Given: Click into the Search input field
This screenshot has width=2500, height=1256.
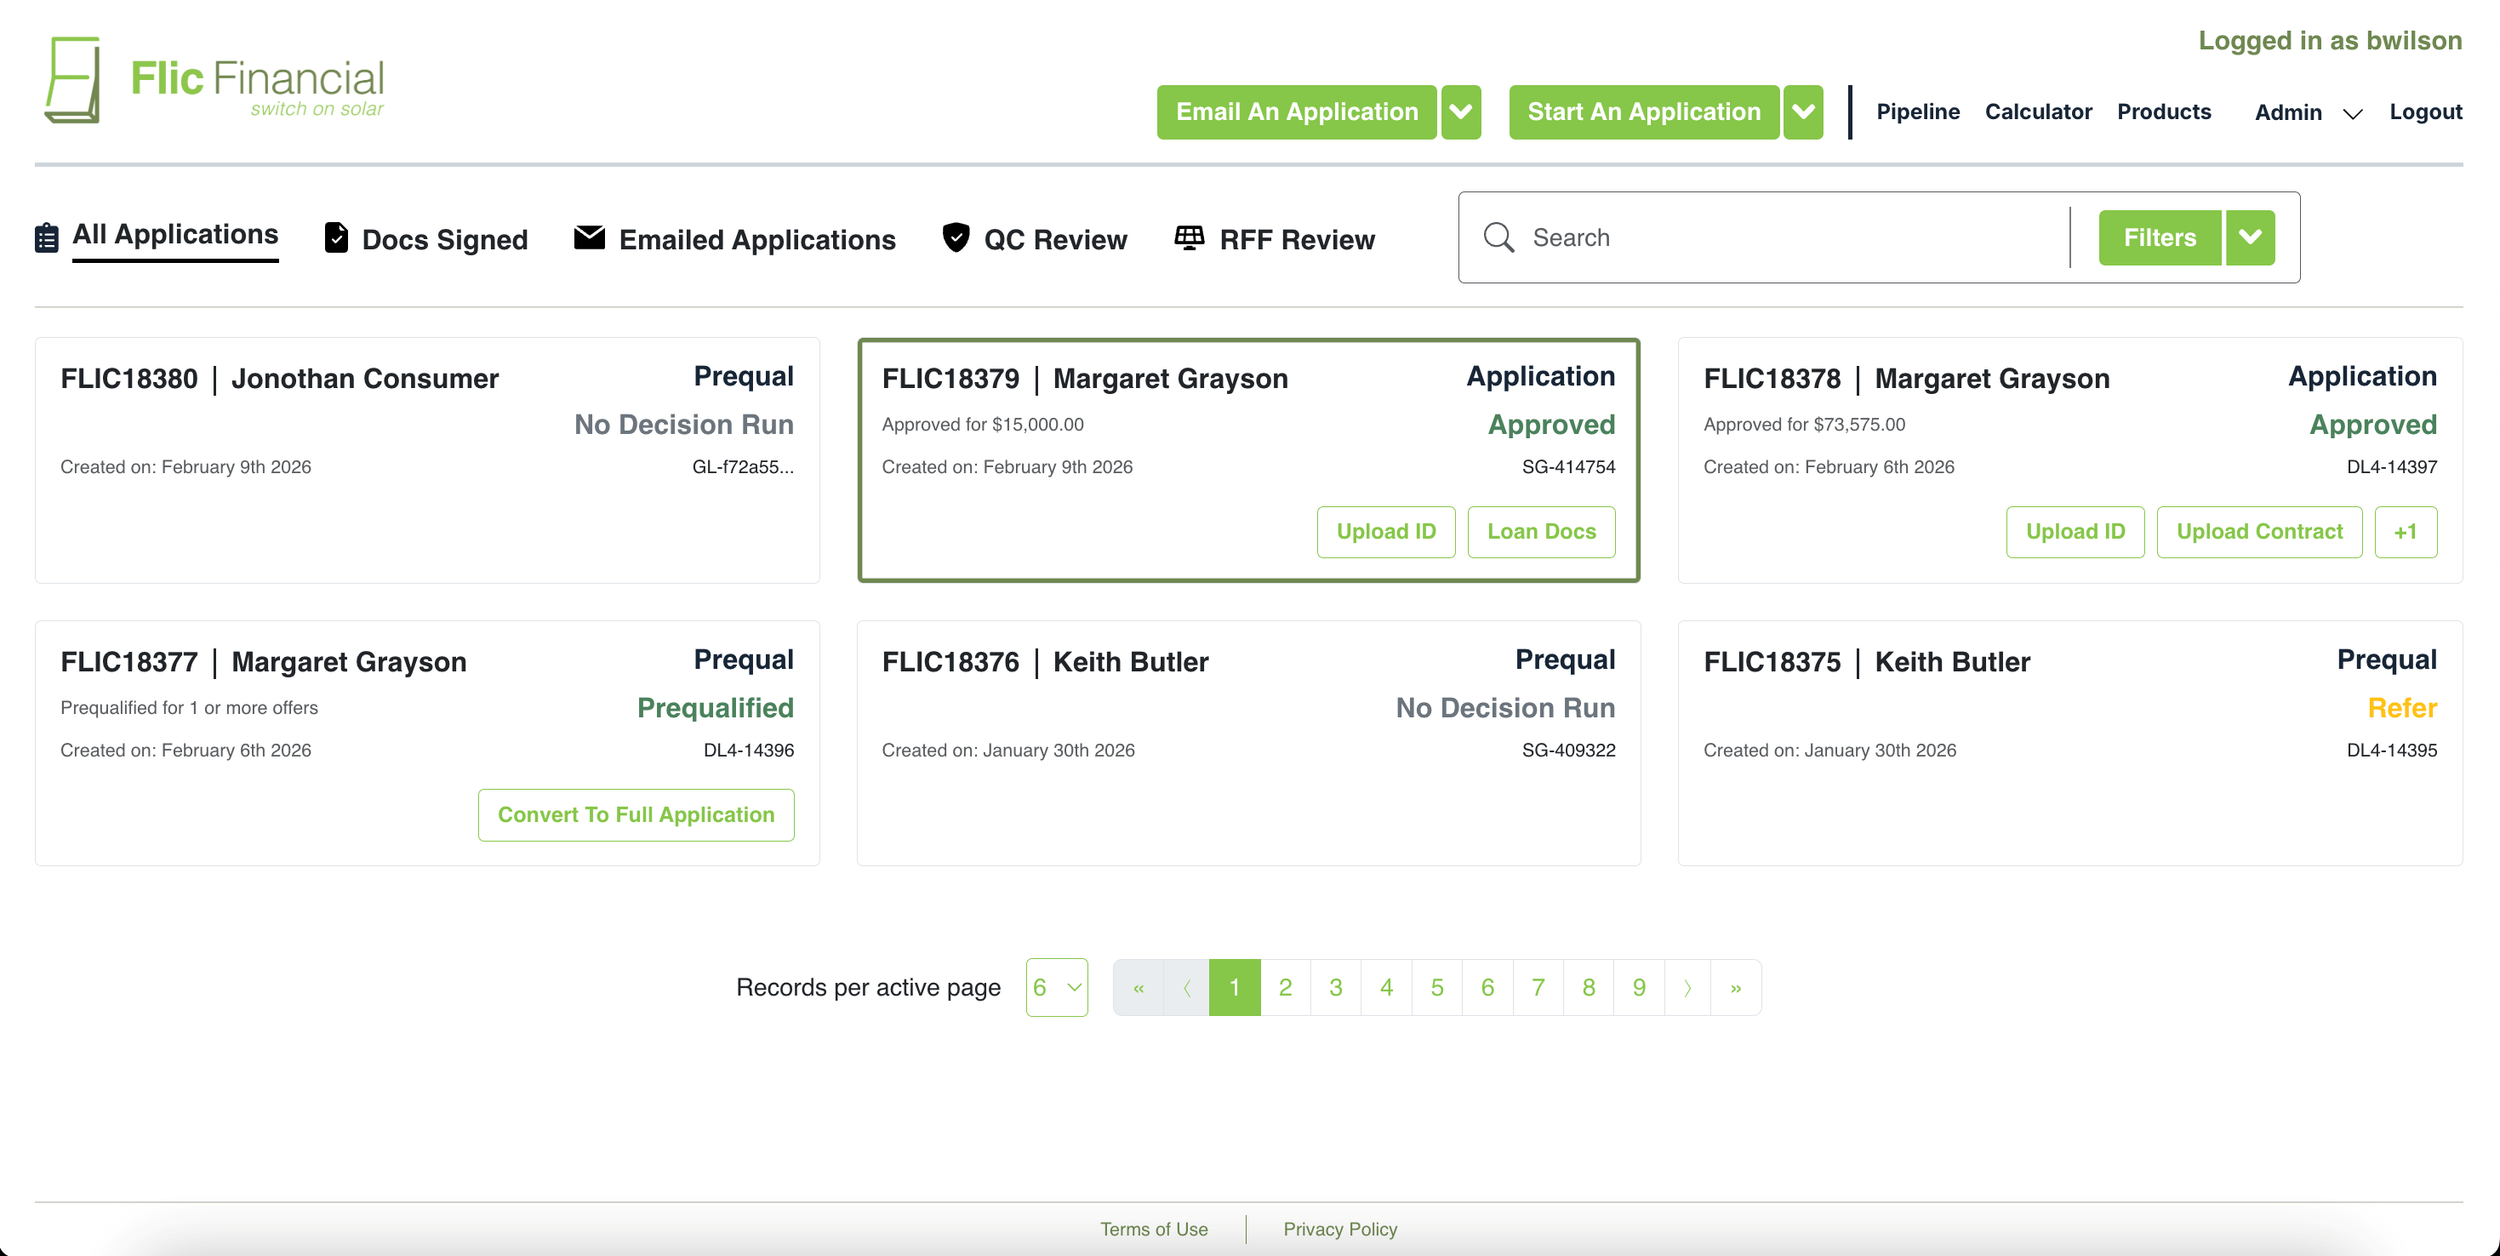Looking at the screenshot, I should [1790, 238].
